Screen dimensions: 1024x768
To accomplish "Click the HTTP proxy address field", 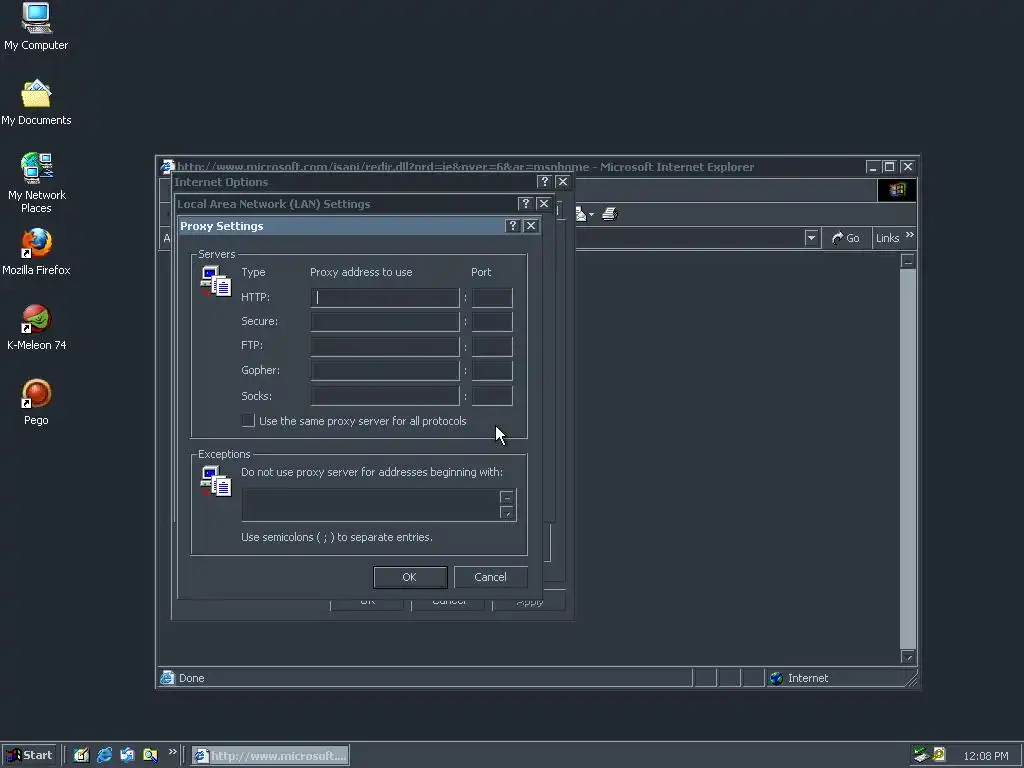I will [385, 298].
